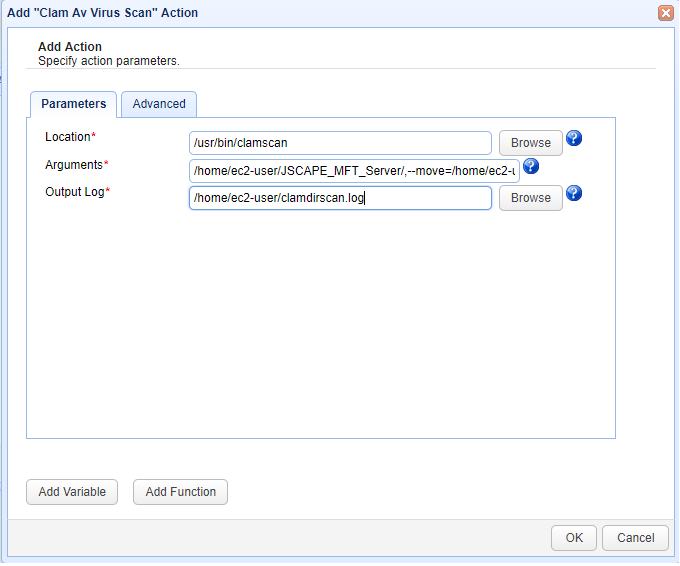Place cursor in Output Log field

(x=340, y=198)
